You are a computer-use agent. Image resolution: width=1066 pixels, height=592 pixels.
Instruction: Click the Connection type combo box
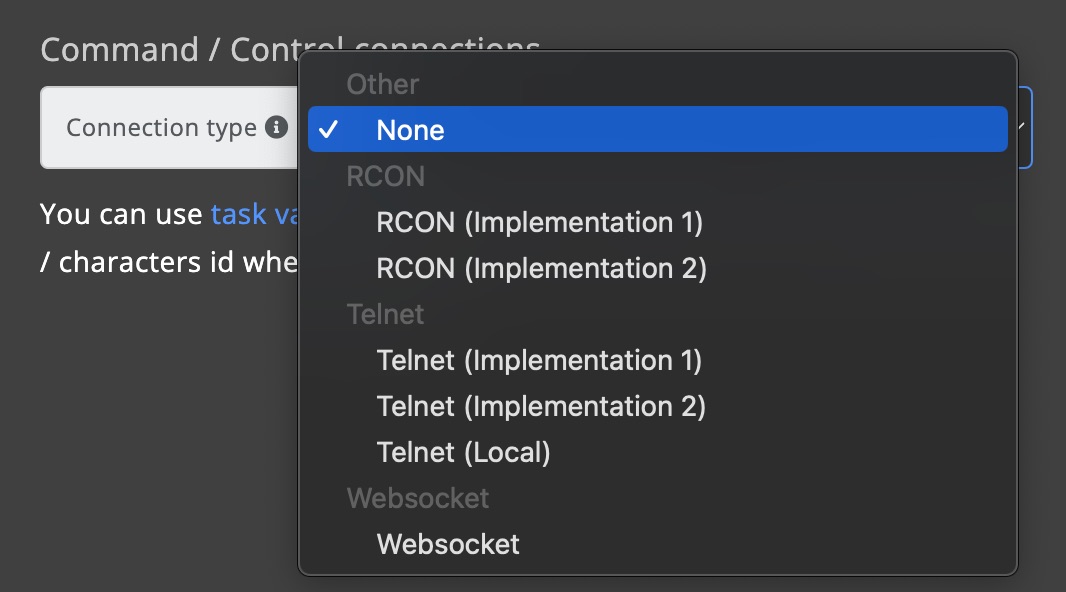pyautogui.click(x=170, y=127)
